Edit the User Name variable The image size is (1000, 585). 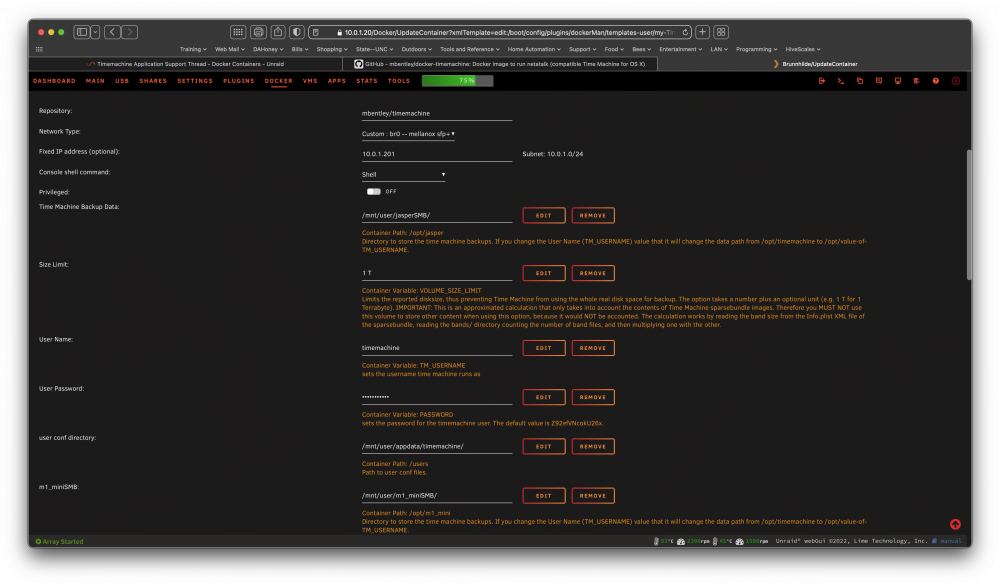point(543,348)
